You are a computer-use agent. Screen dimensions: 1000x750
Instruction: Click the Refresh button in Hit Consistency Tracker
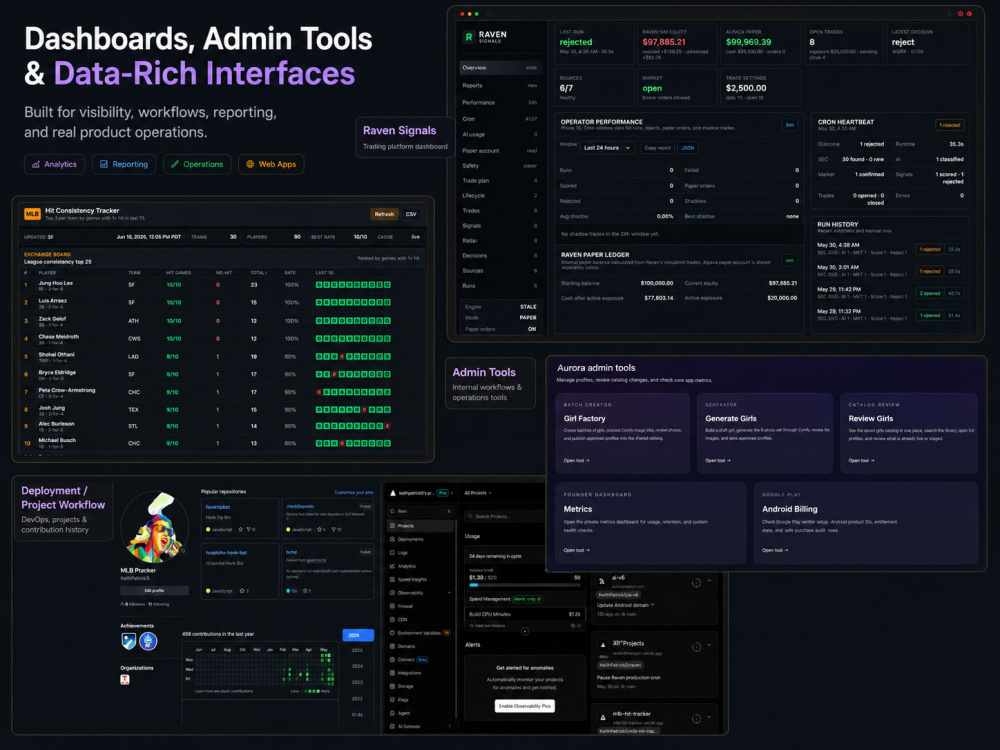[385, 214]
